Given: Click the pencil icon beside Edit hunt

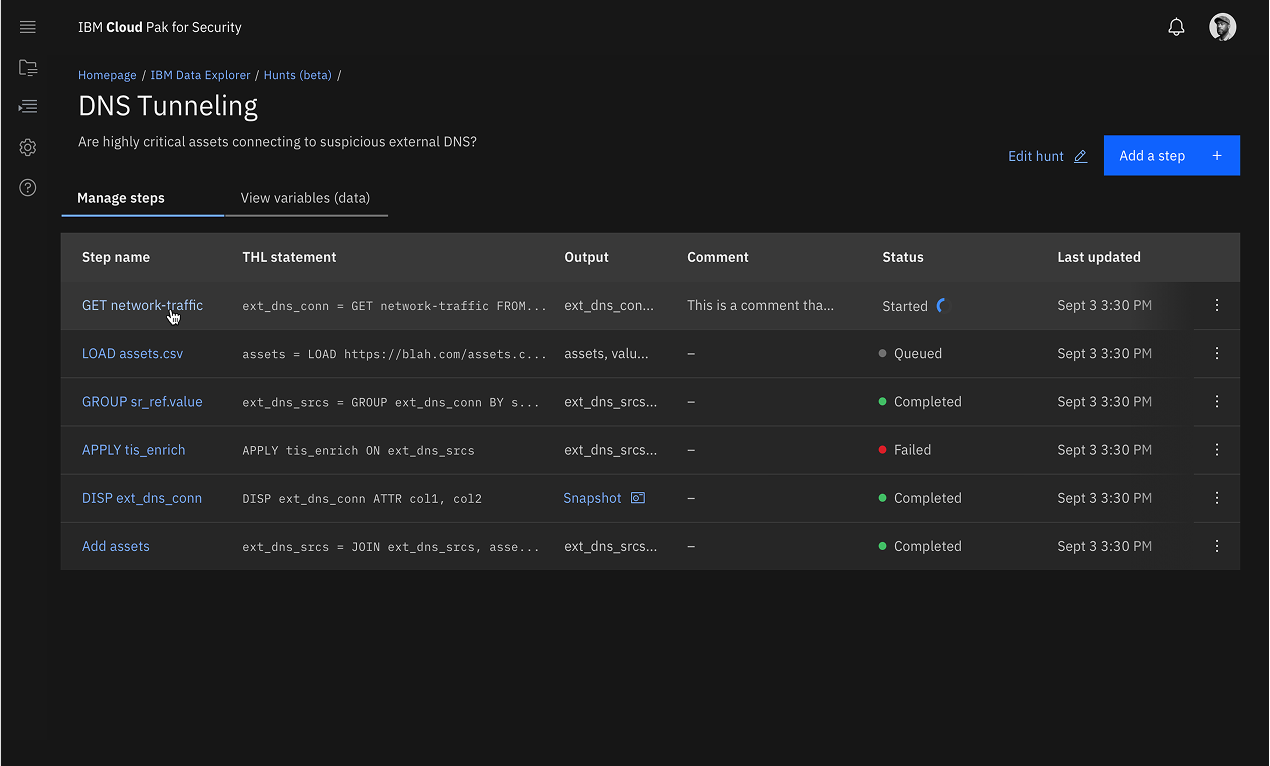Looking at the screenshot, I should tap(1080, 156).
